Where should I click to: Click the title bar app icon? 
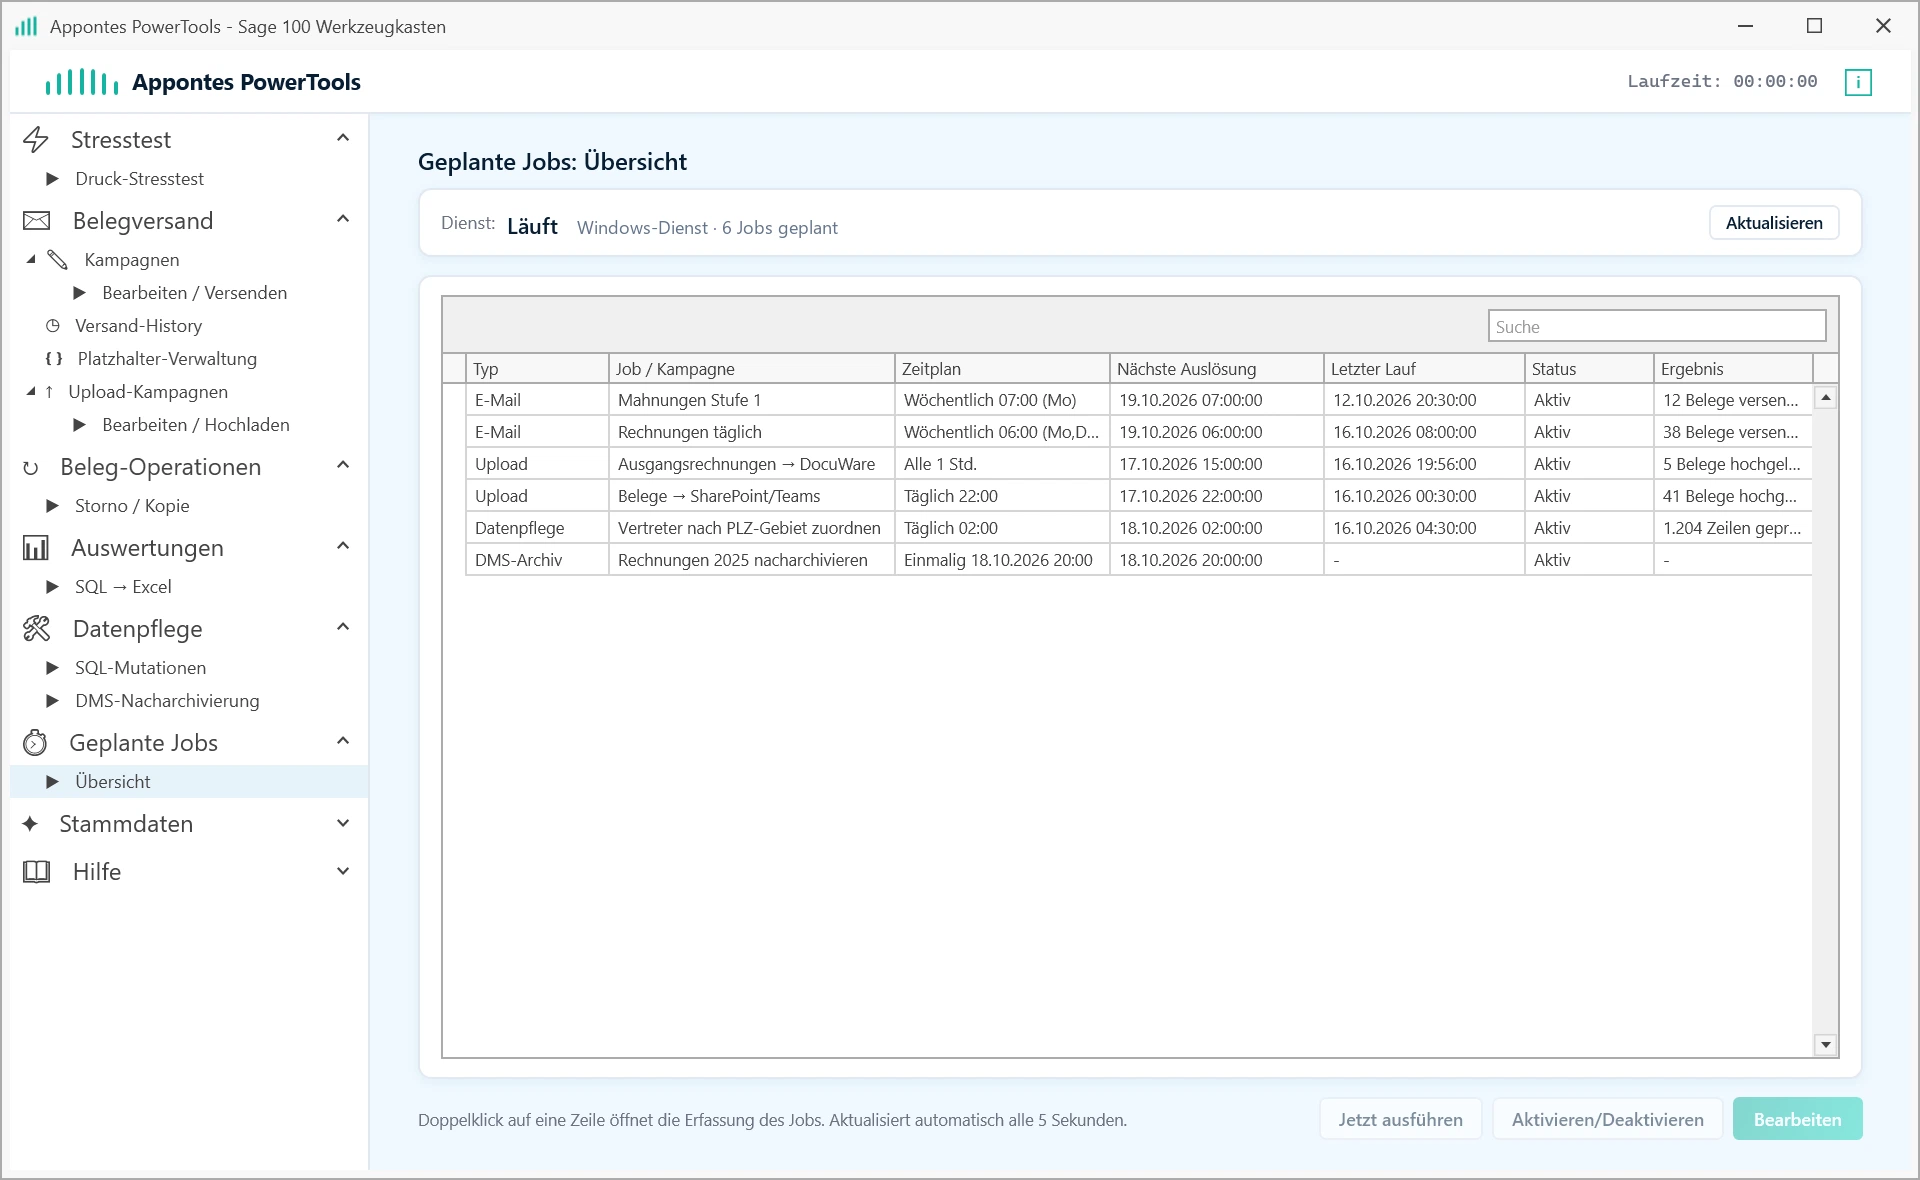tap(26, 26)
